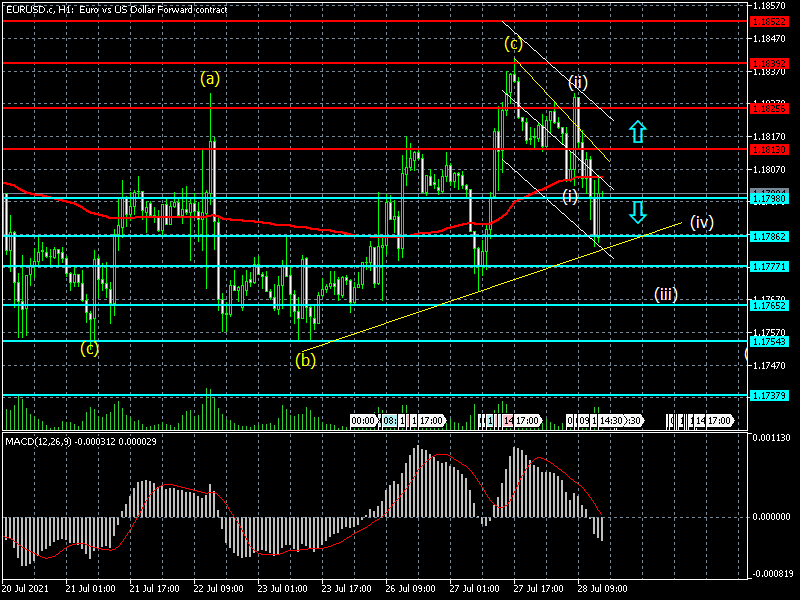Click the 22 Jul 09:00 time axis label
This screenshot has height=600, width=800.
[x=218, y=588]
